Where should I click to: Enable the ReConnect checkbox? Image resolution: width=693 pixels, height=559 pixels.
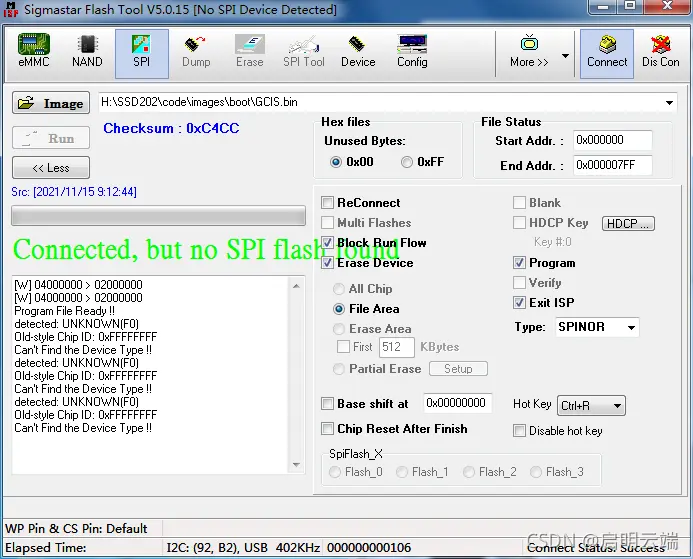pyautogui.click(x=327, y=203)
